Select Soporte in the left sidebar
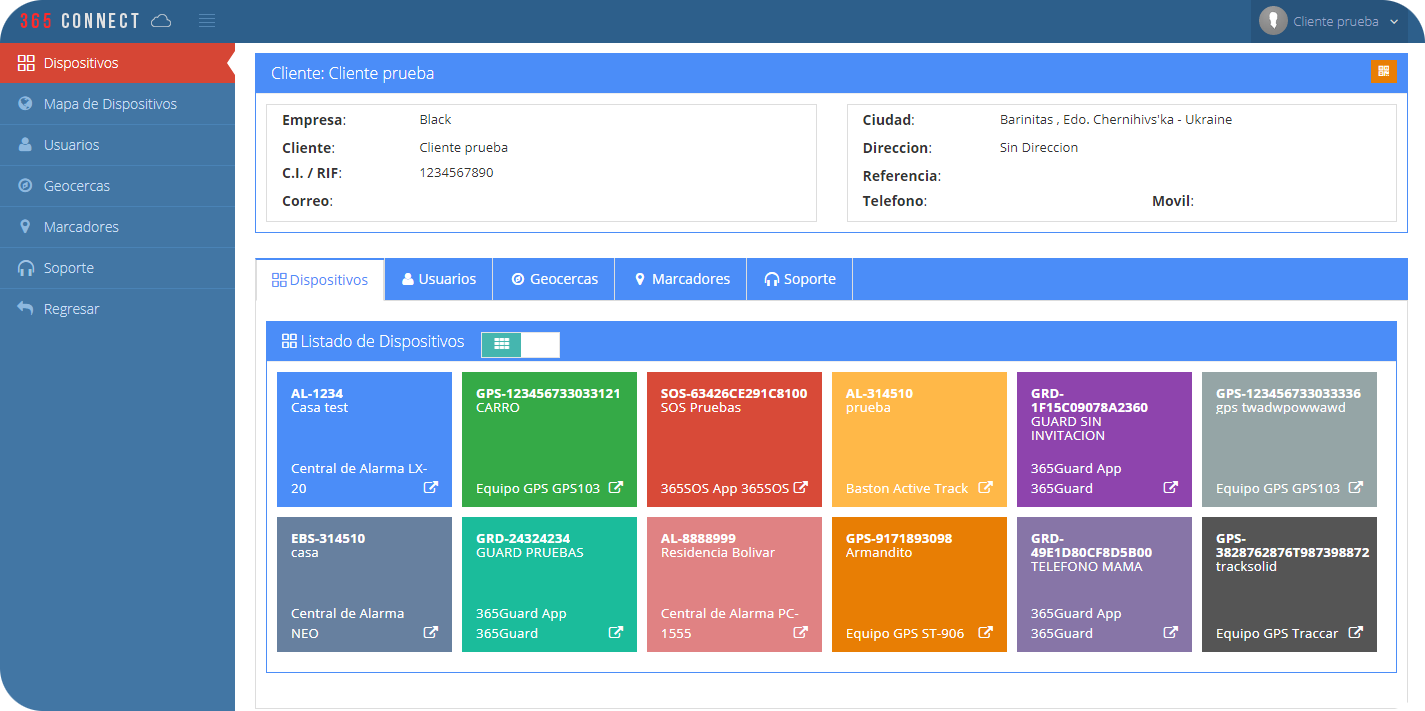The width and height of the screenshot is (1425, 711). [69, 268]
